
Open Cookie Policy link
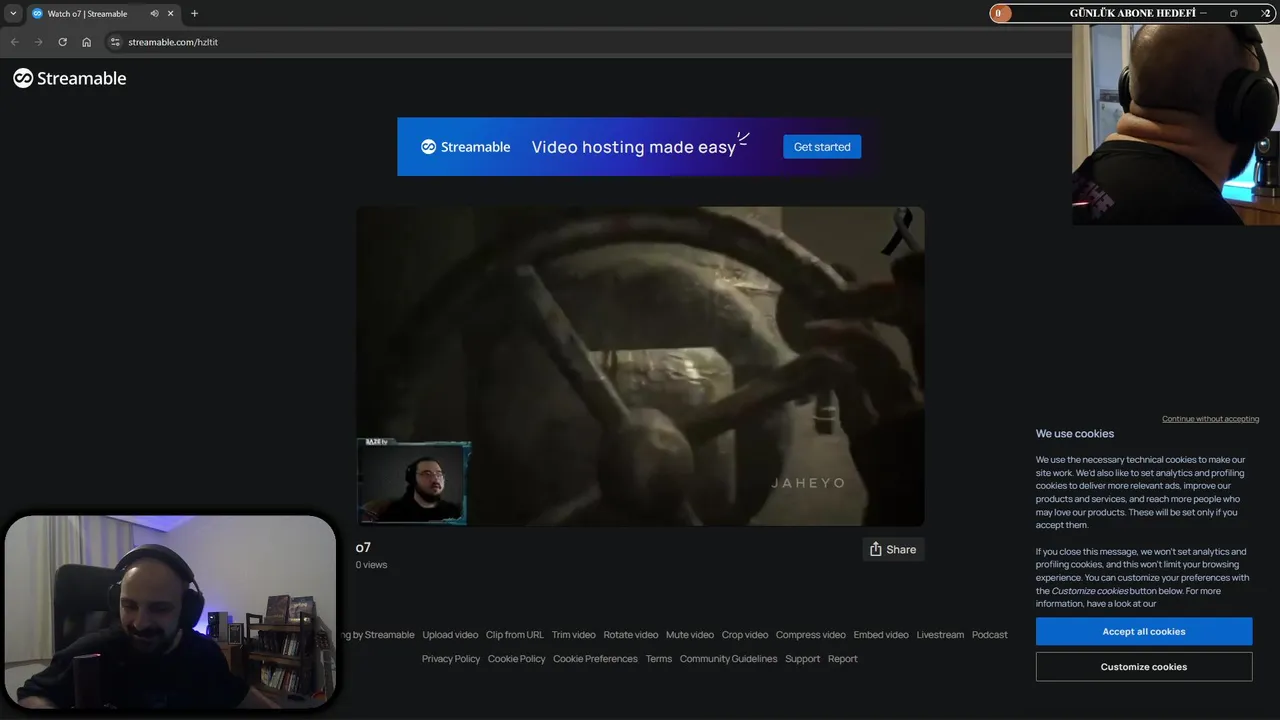517,659
